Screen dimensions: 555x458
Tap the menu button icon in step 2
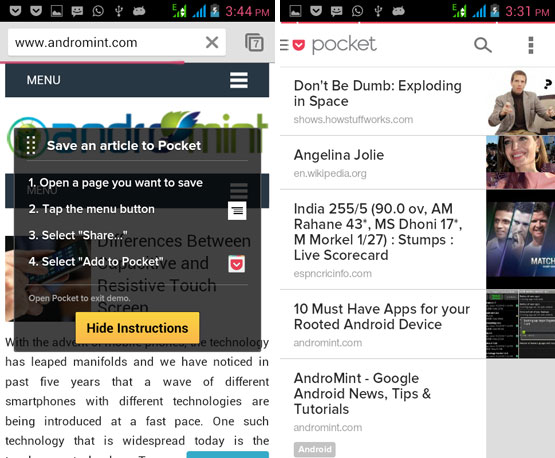pos(237,211)
